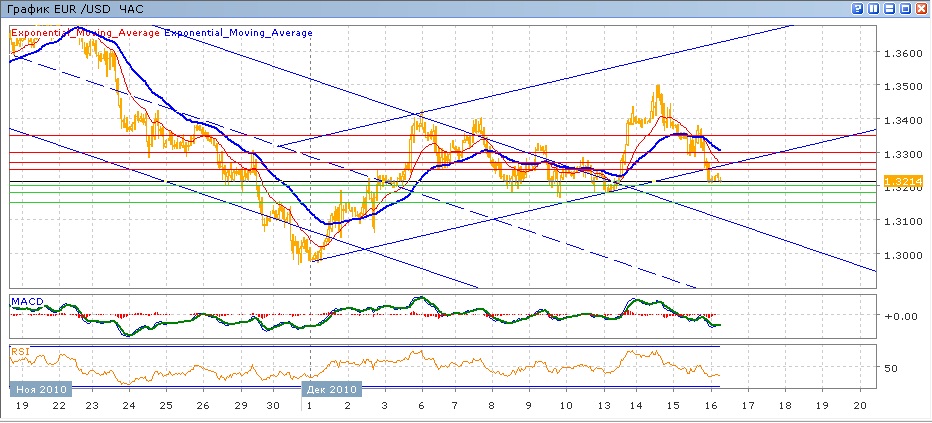Close the EUR/USD chart window
This screenshot has height=423, width=932.
[922, 8]
